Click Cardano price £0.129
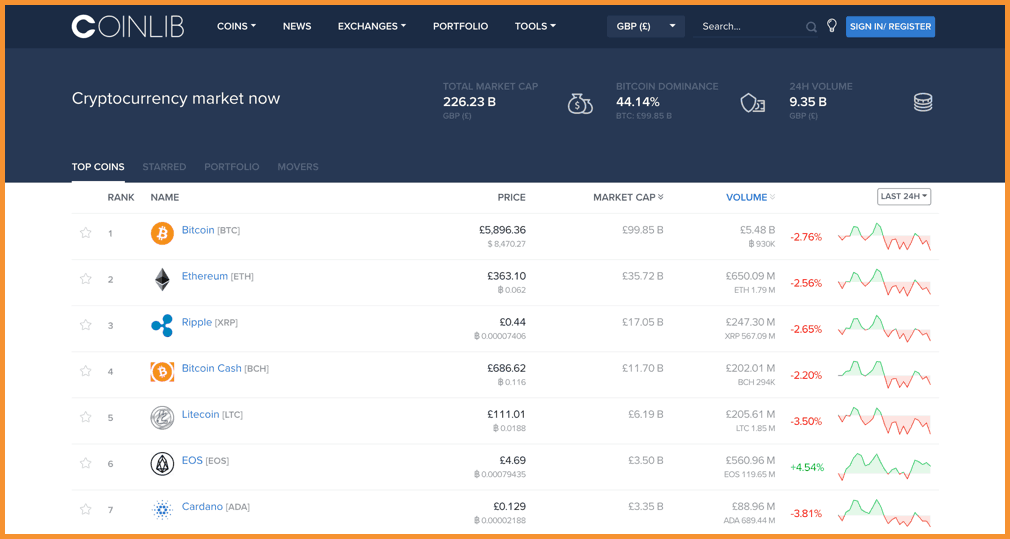 (x=509, y=507)
